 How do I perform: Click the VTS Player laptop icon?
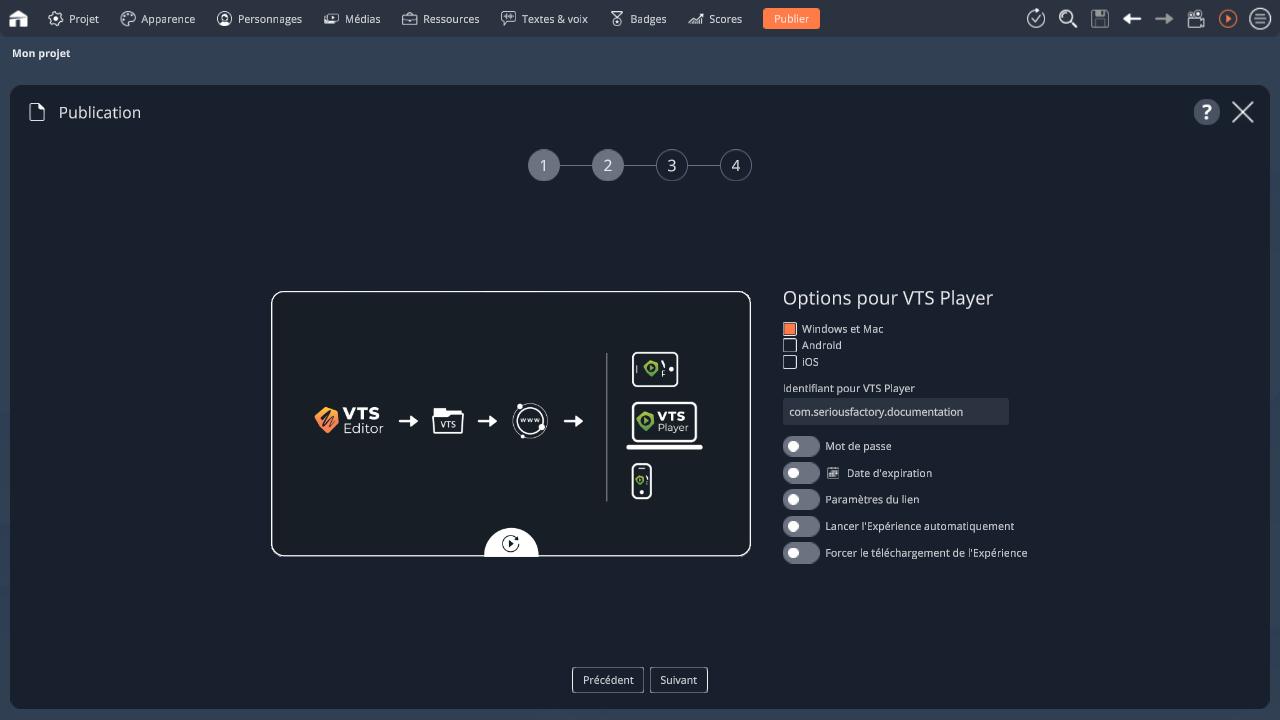(x=665, y=426)
